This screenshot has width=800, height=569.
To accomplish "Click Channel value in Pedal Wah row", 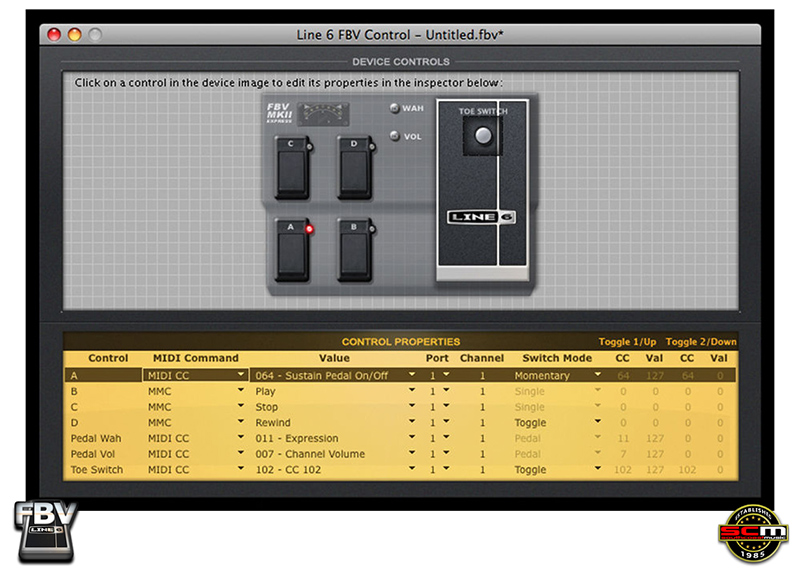I will click(x=482, y=439).
